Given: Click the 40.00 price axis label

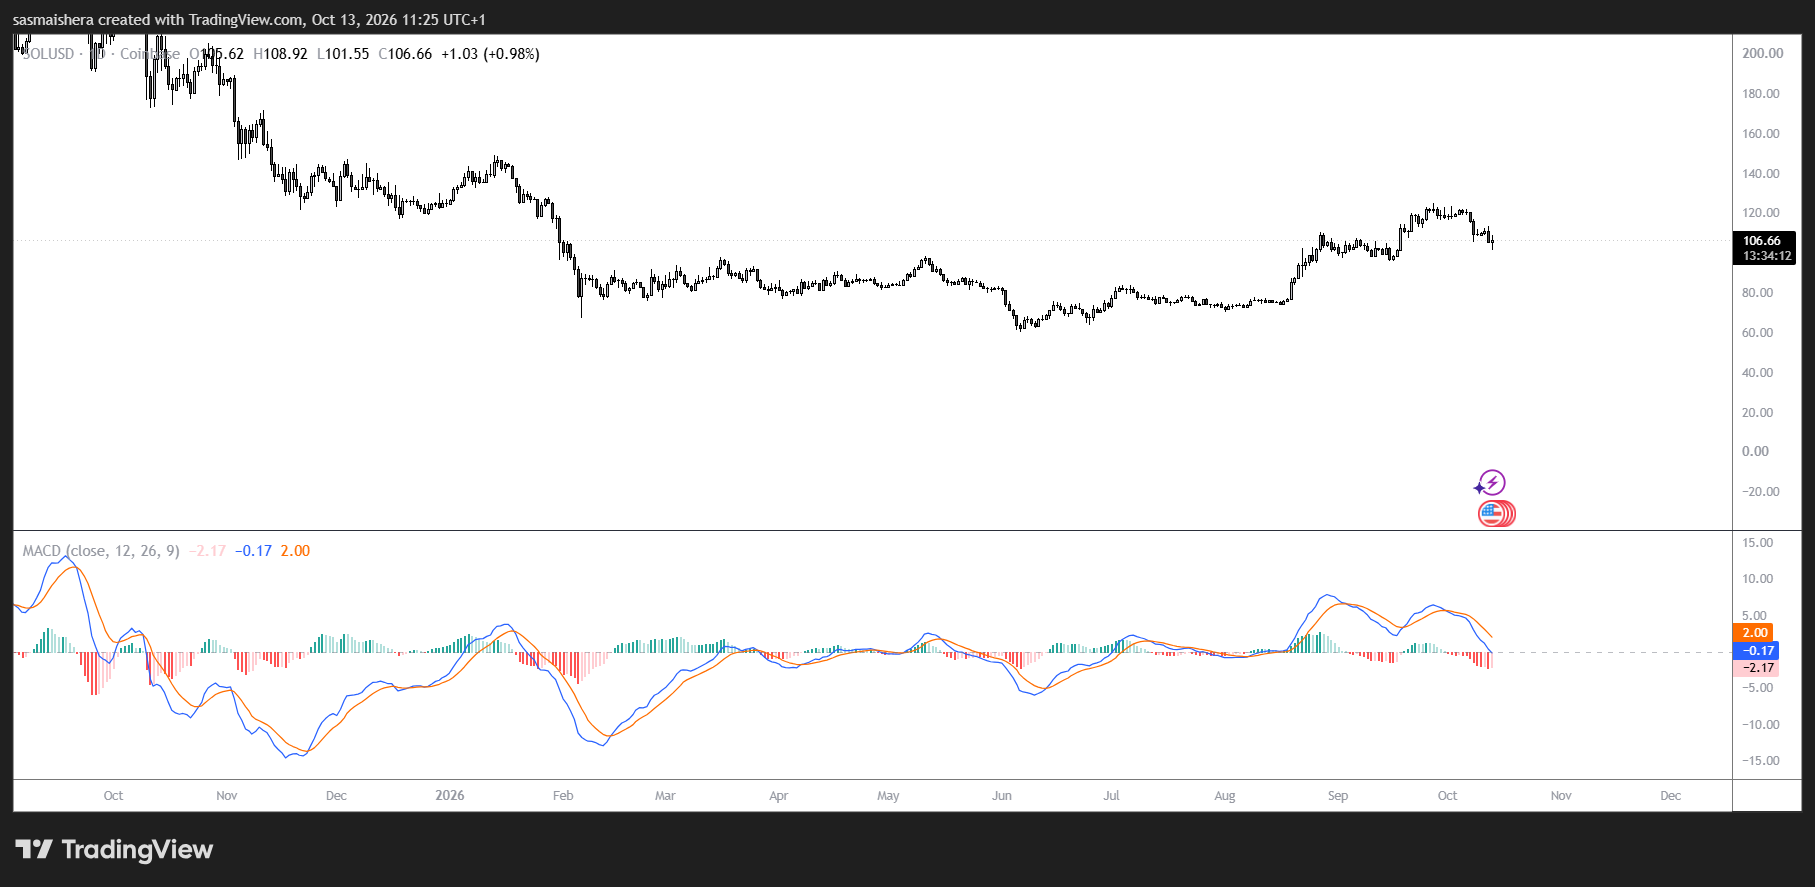Looking at the screenshot, I should [x=1757, y=373].
